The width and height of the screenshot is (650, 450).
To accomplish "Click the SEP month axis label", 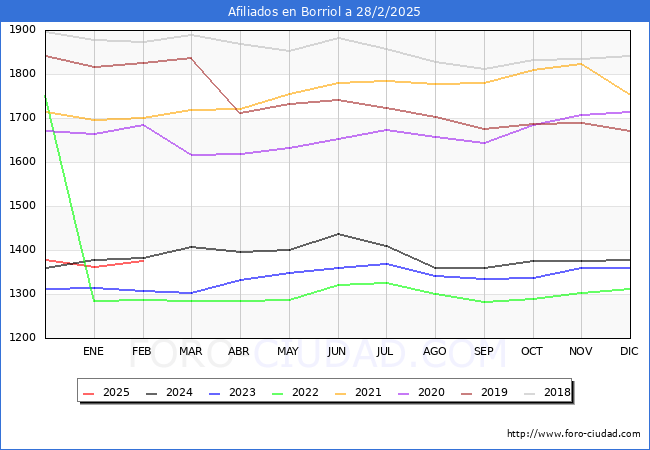I will pos(483,351).
